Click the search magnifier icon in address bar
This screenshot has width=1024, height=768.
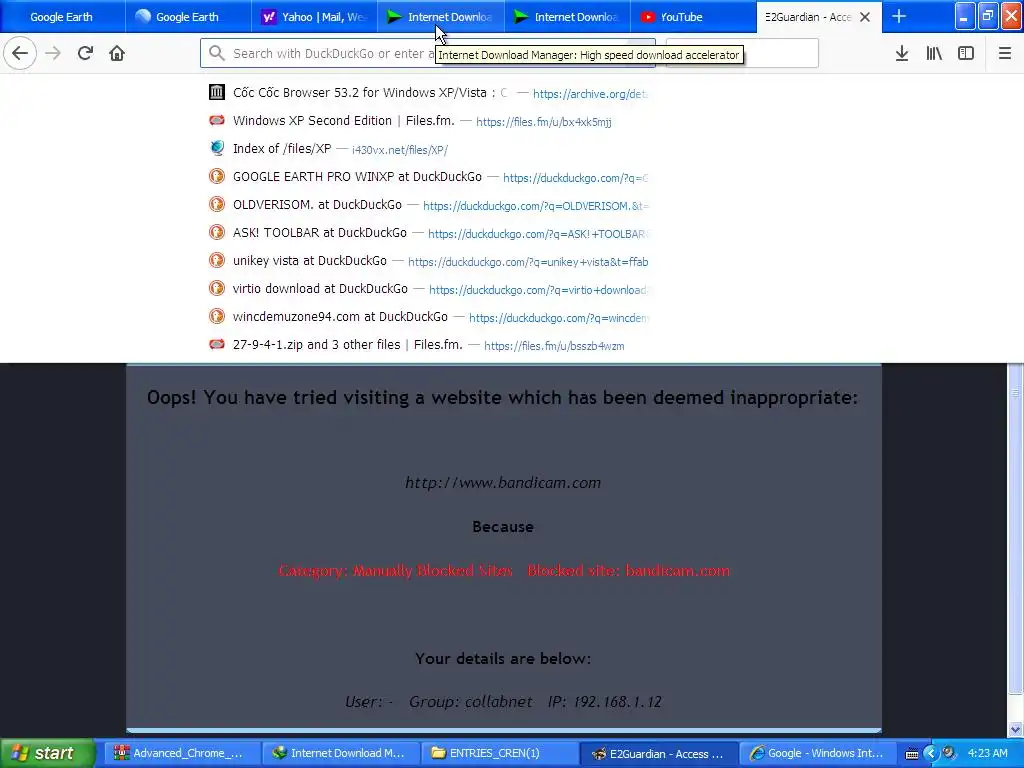coord(217,54)
